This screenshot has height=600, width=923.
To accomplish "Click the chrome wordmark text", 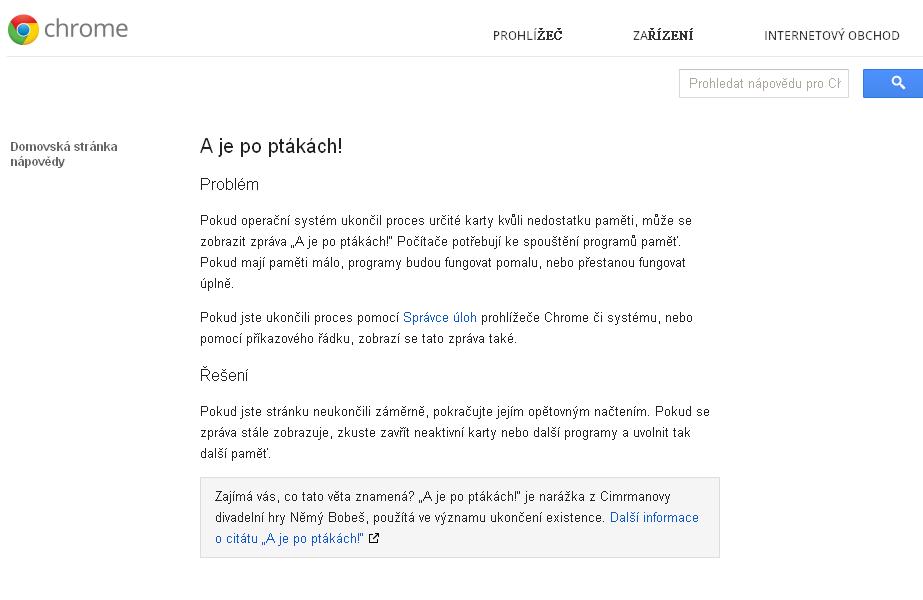I will coord(87,29).
